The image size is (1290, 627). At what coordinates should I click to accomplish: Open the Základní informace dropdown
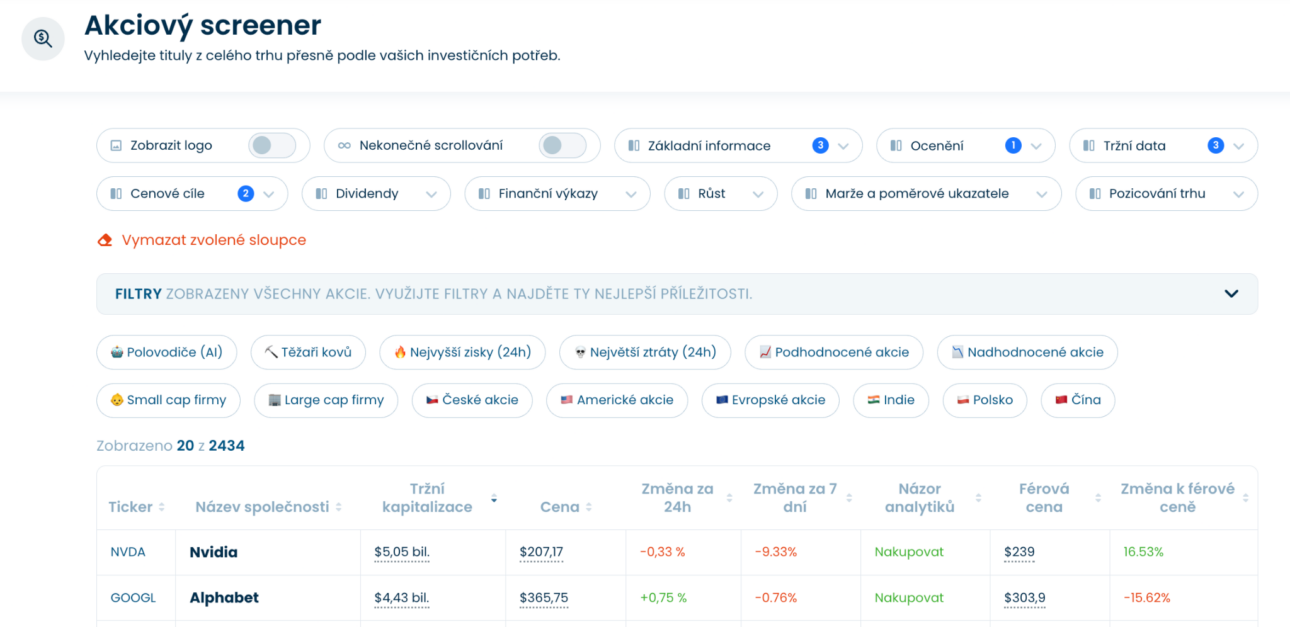(739, 145)
